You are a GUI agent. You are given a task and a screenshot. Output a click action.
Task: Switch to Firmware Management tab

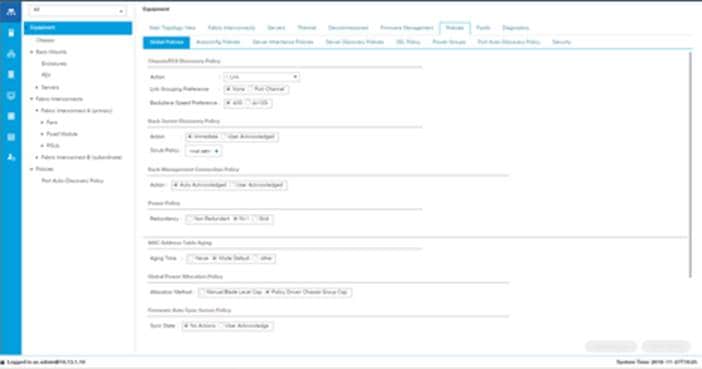coord(407,28)
